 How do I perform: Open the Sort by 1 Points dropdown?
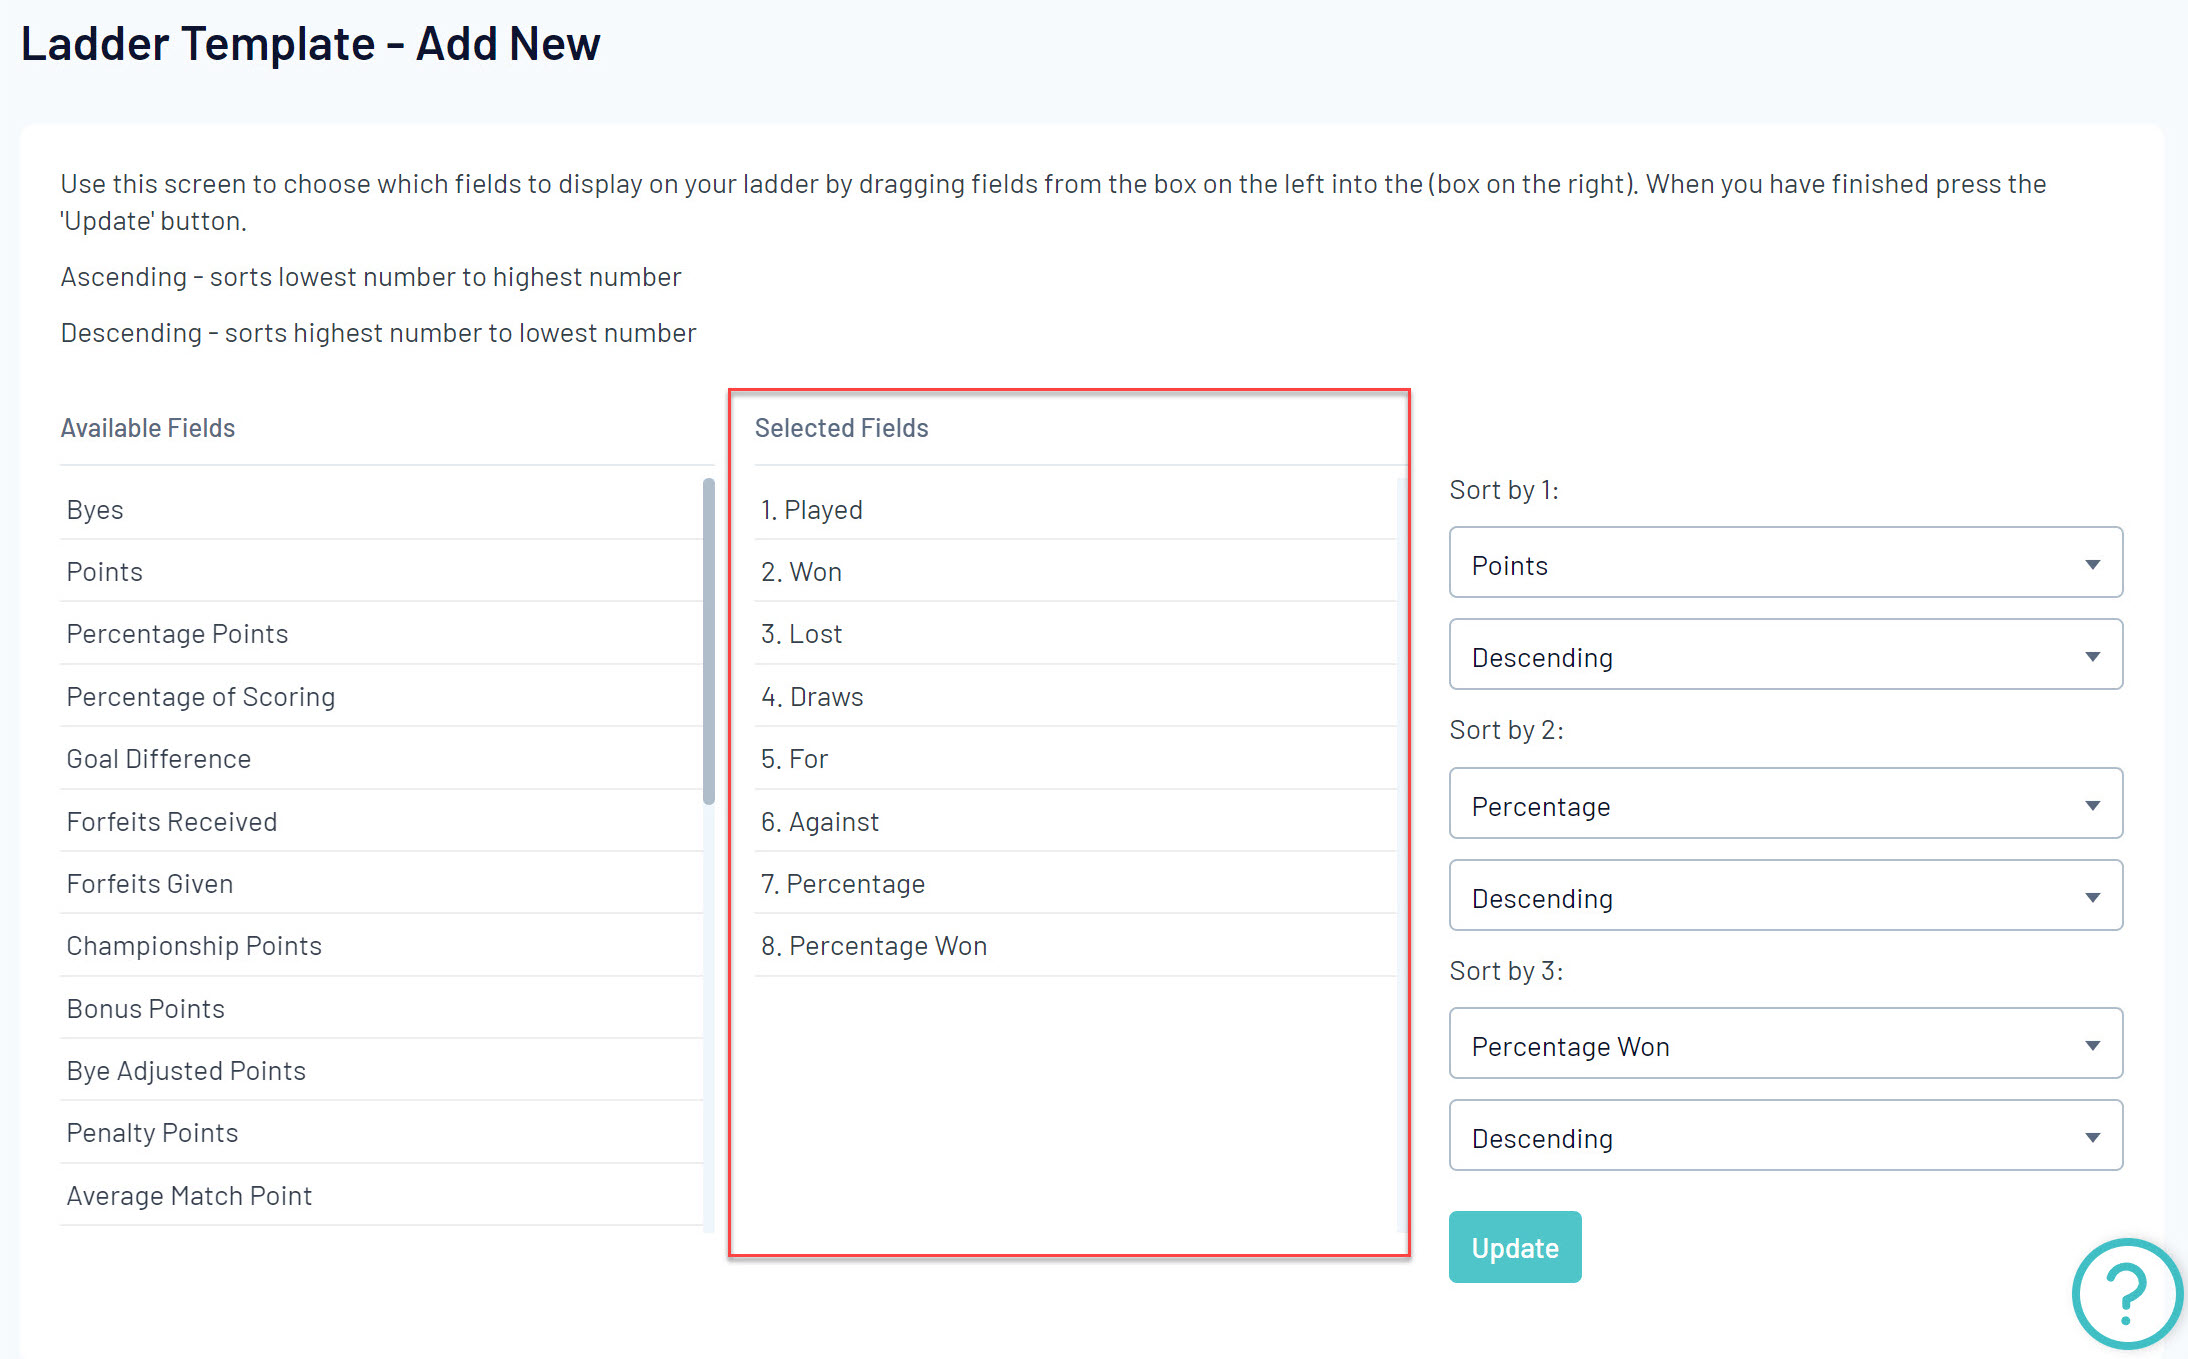[1785, 563]
